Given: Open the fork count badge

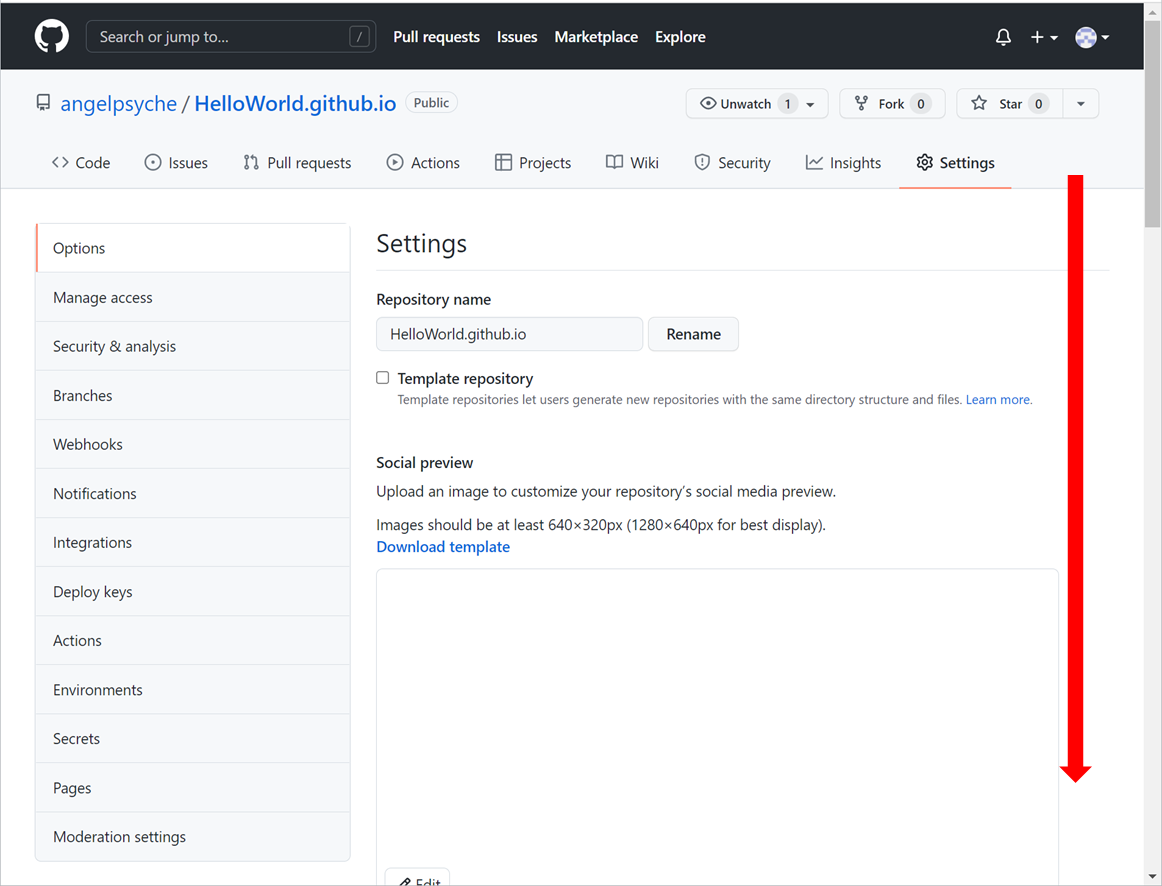Looking at the screenshot, I should tap(920, 104).
